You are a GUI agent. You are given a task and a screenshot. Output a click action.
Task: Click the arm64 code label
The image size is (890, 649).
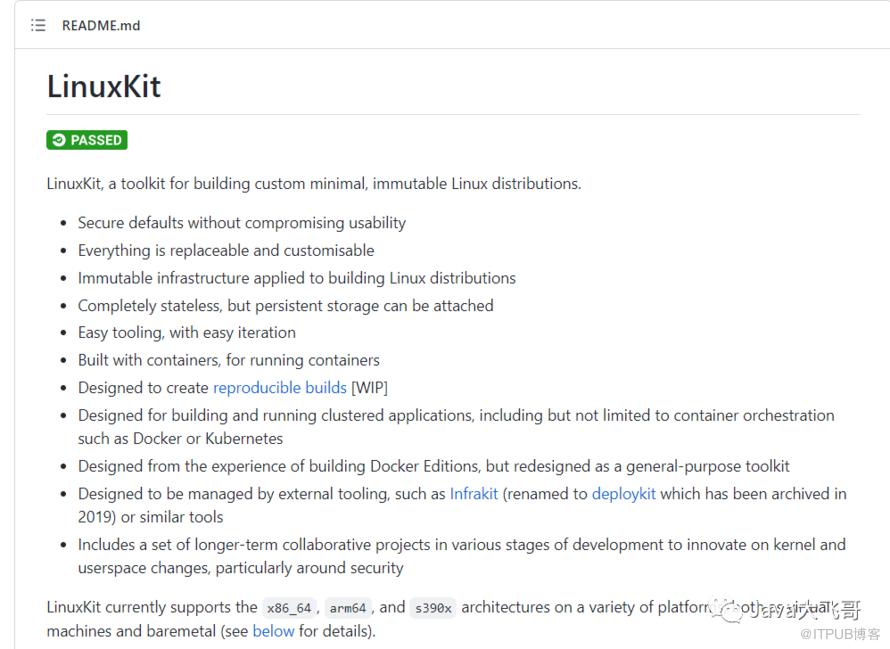point(349,607)
